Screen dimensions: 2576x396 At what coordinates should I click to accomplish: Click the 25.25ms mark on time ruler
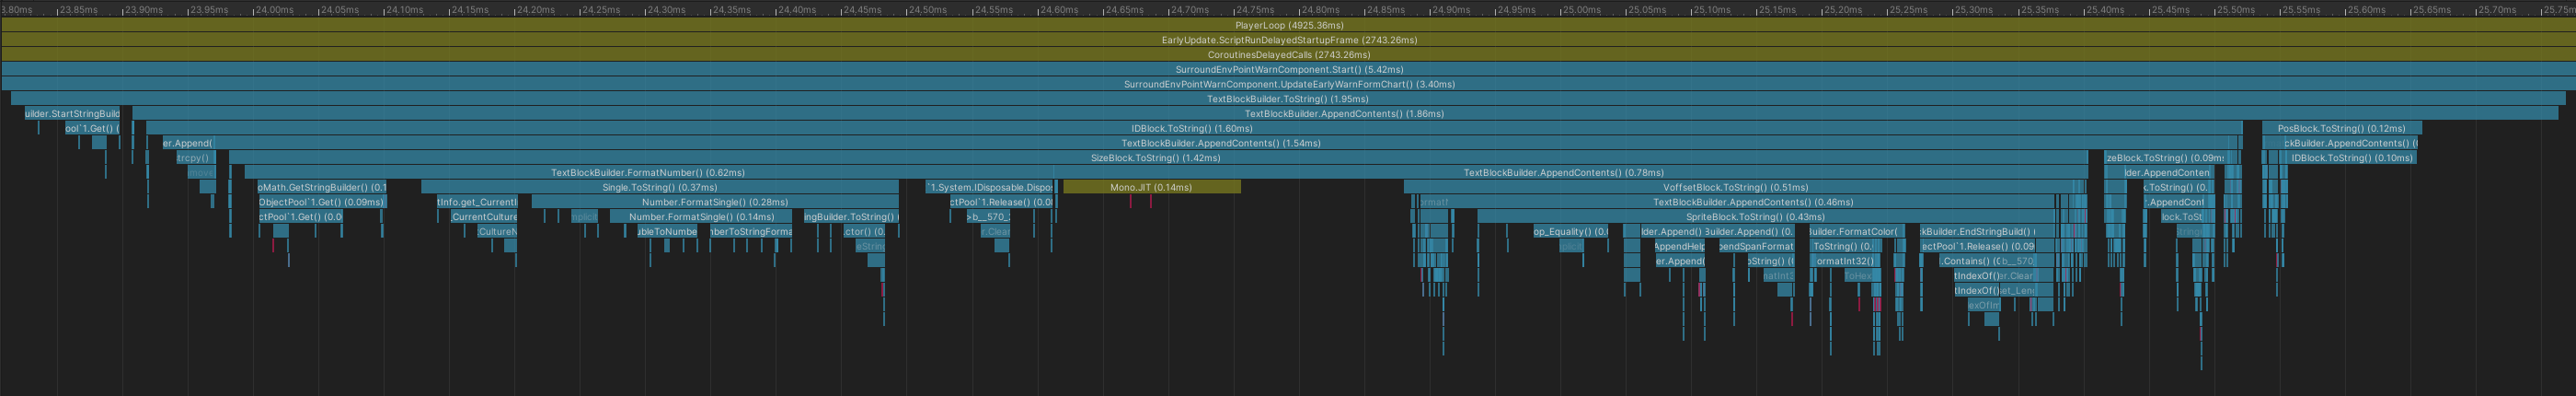[x=1907, y=9]
